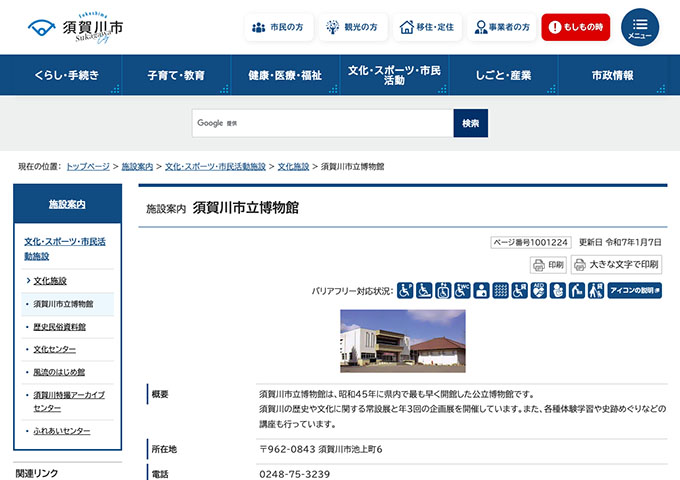Open 文化センター in the sidebar
The image size is (680, 480).
(x=55, y=349)
